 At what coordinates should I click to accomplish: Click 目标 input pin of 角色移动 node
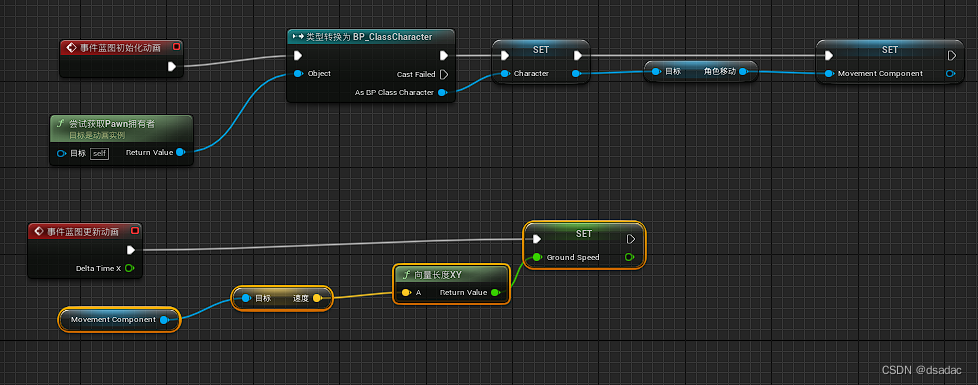656,72
